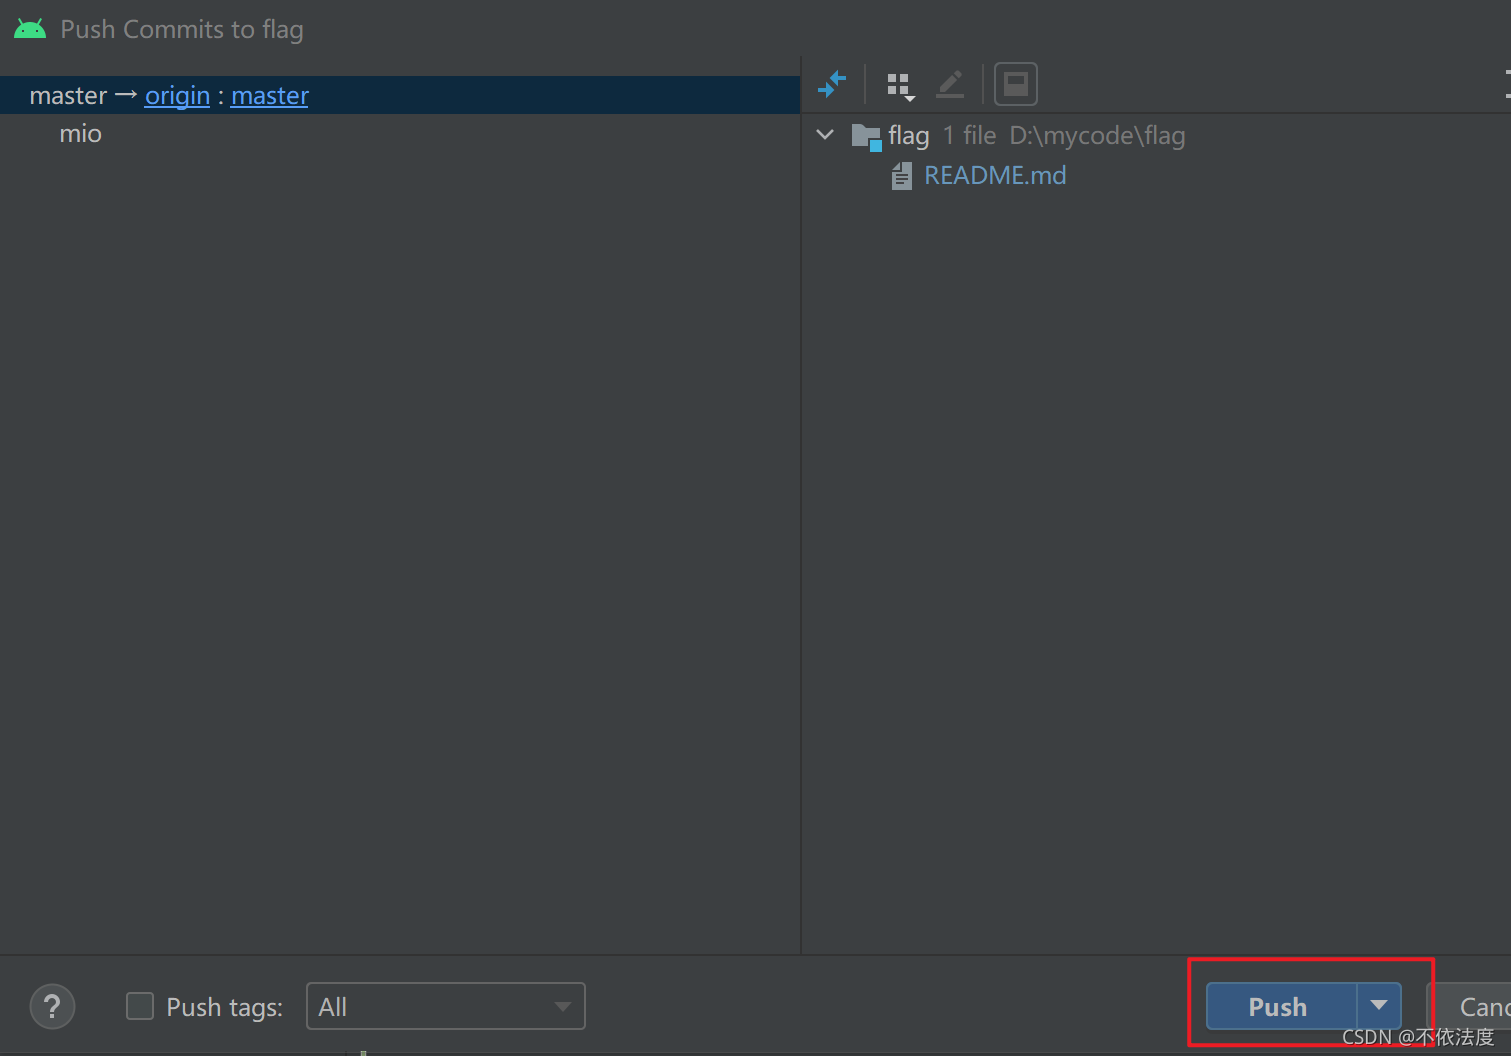Click the README.md file icon

902,177
